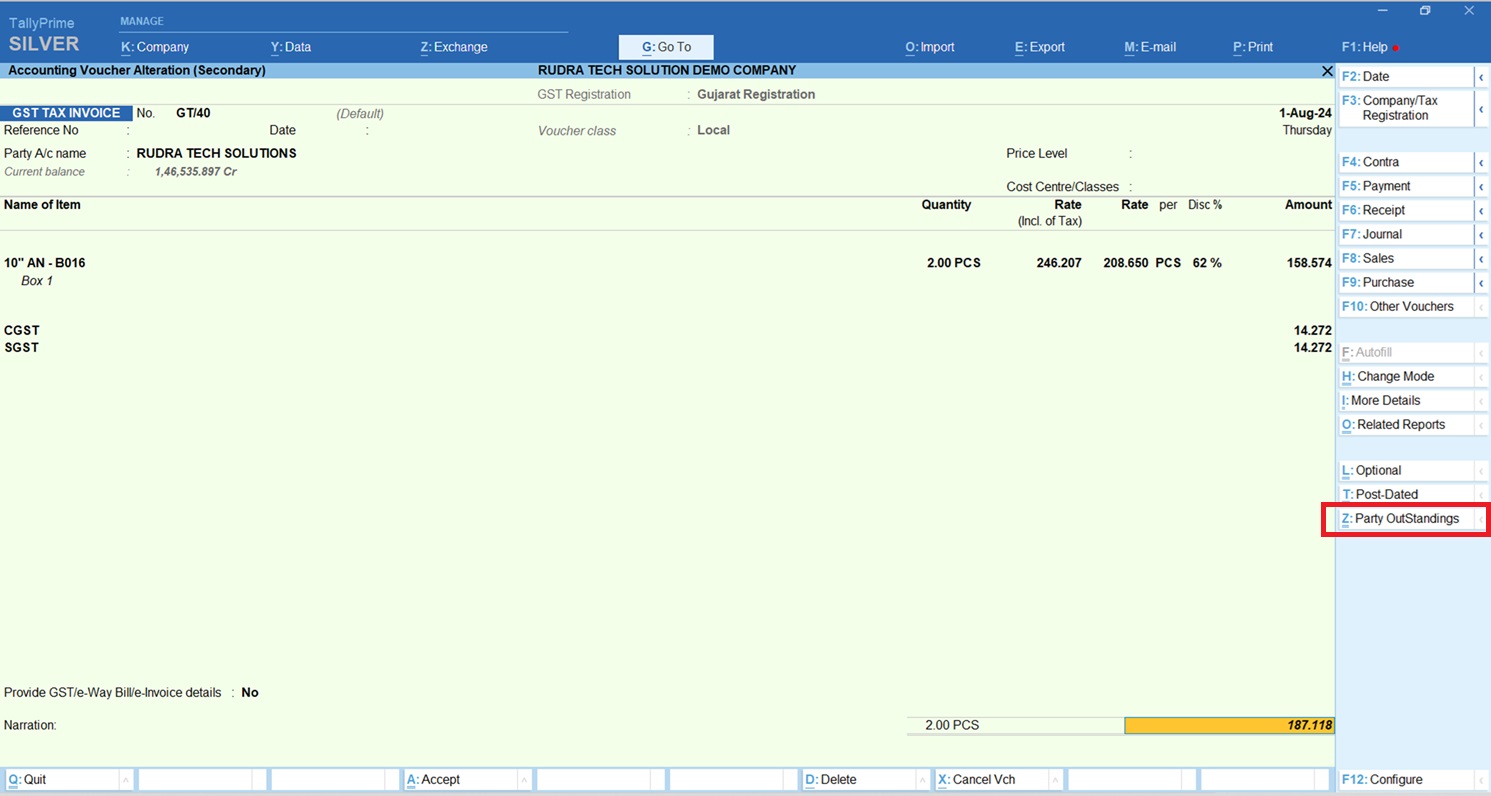Expand the arrow beside F5: Payment

1481,187
